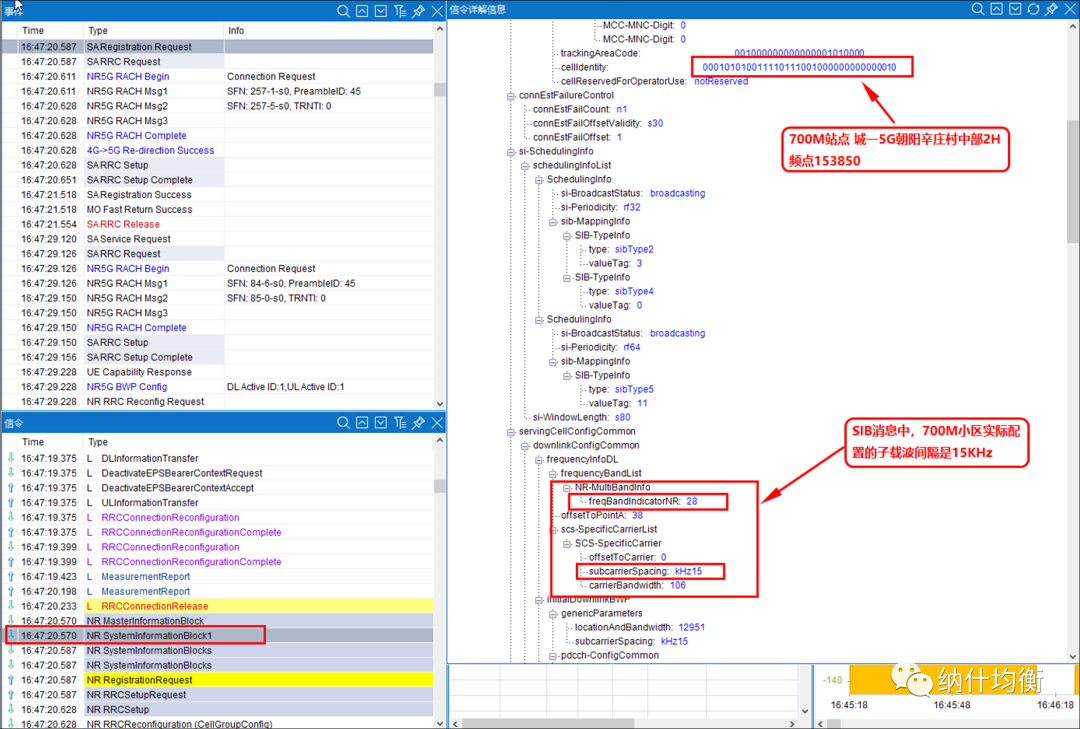Image resolution: width=1080 pixels, height=729 pixels.
Task: Select the NR5G BWP Config event row
Action: [x=217, y=387]
